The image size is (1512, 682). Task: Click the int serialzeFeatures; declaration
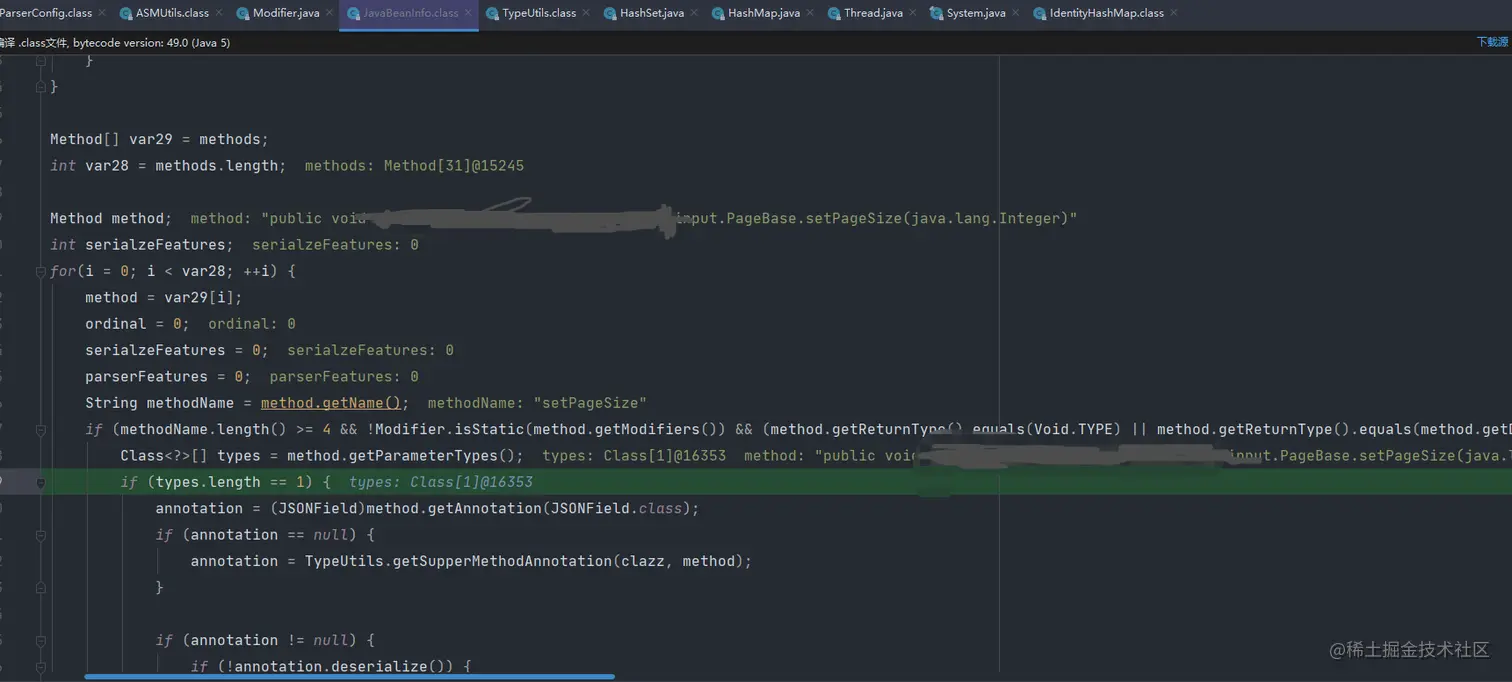[x=142, y=244]
